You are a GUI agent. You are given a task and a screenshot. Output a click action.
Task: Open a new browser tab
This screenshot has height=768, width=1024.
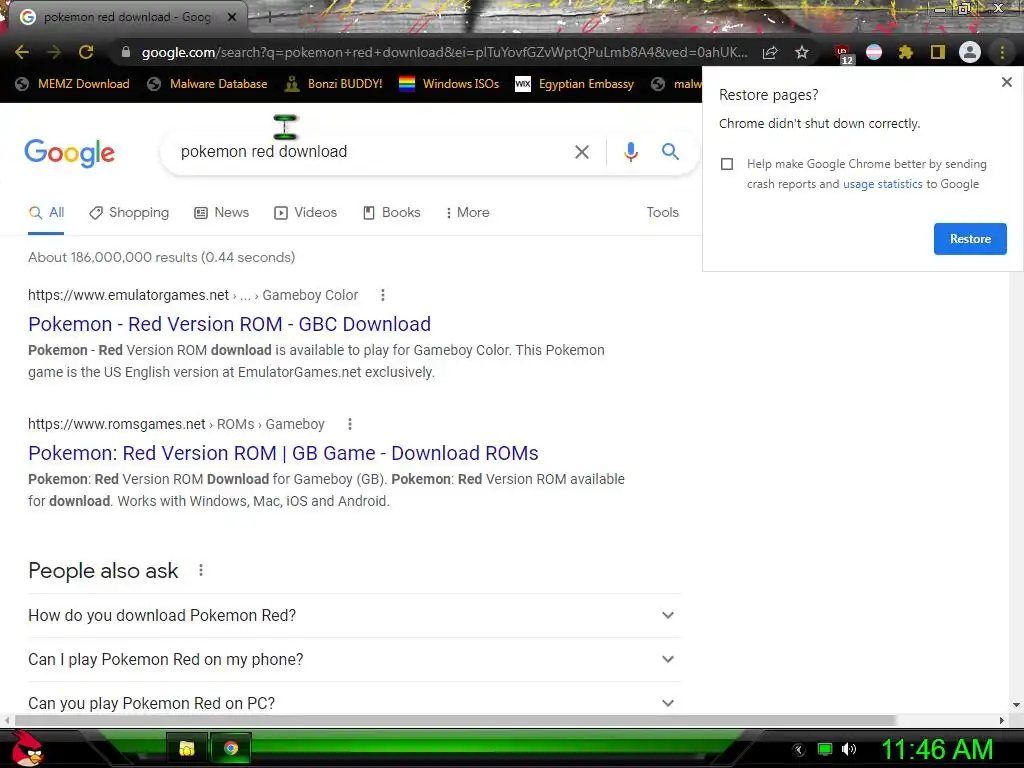tap(269, 17)
